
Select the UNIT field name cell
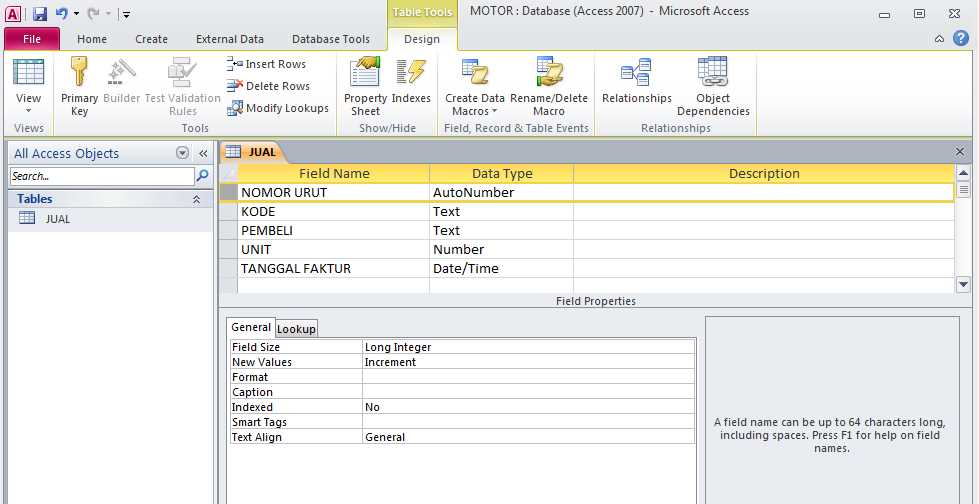333,249
